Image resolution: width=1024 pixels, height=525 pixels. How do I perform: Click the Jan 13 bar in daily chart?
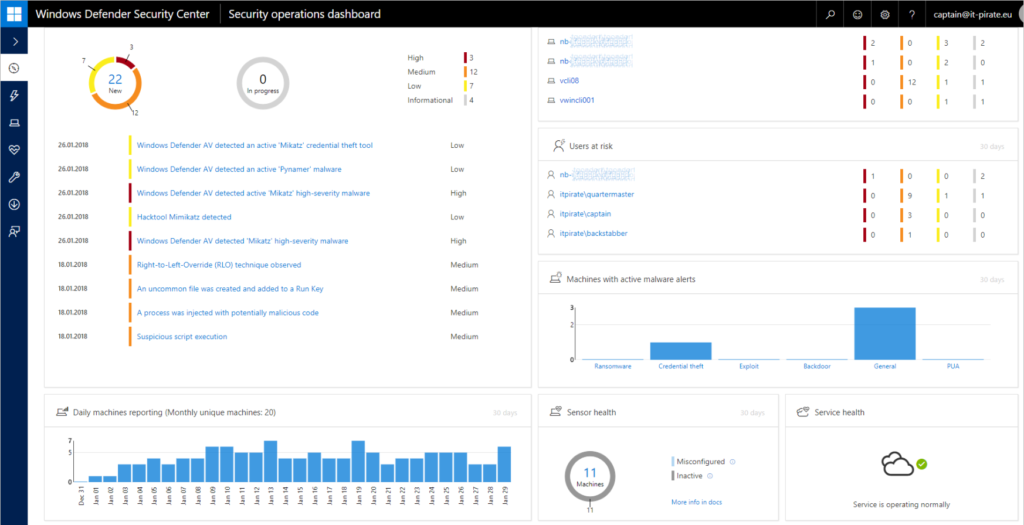[x=270, y=462]
